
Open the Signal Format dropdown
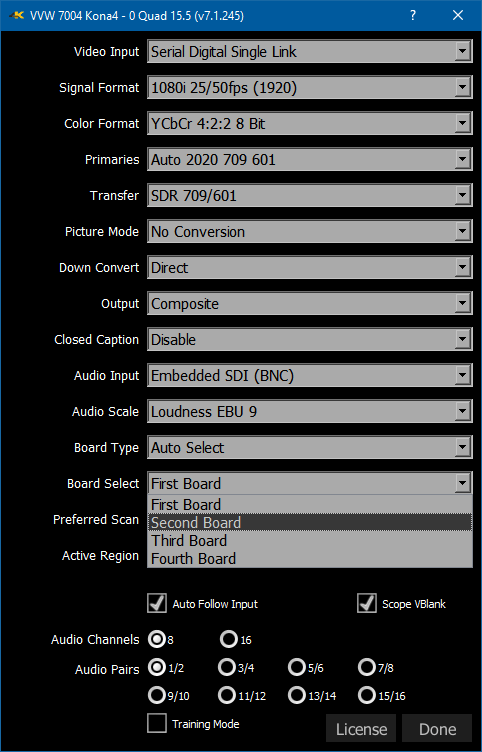click(x=309, y=87)
